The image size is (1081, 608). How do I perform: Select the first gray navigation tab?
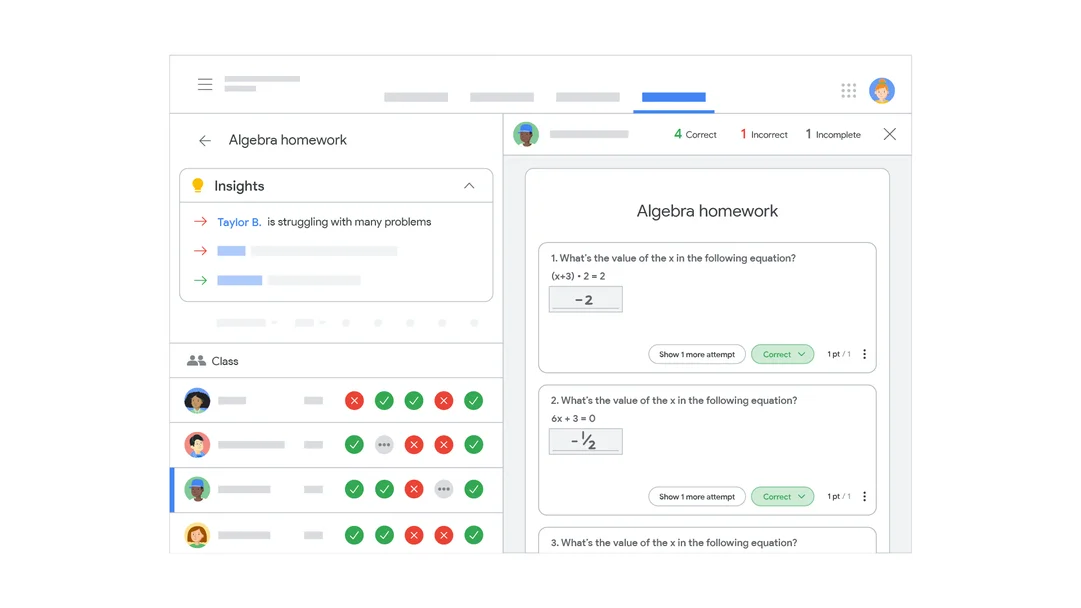[416, 97]
